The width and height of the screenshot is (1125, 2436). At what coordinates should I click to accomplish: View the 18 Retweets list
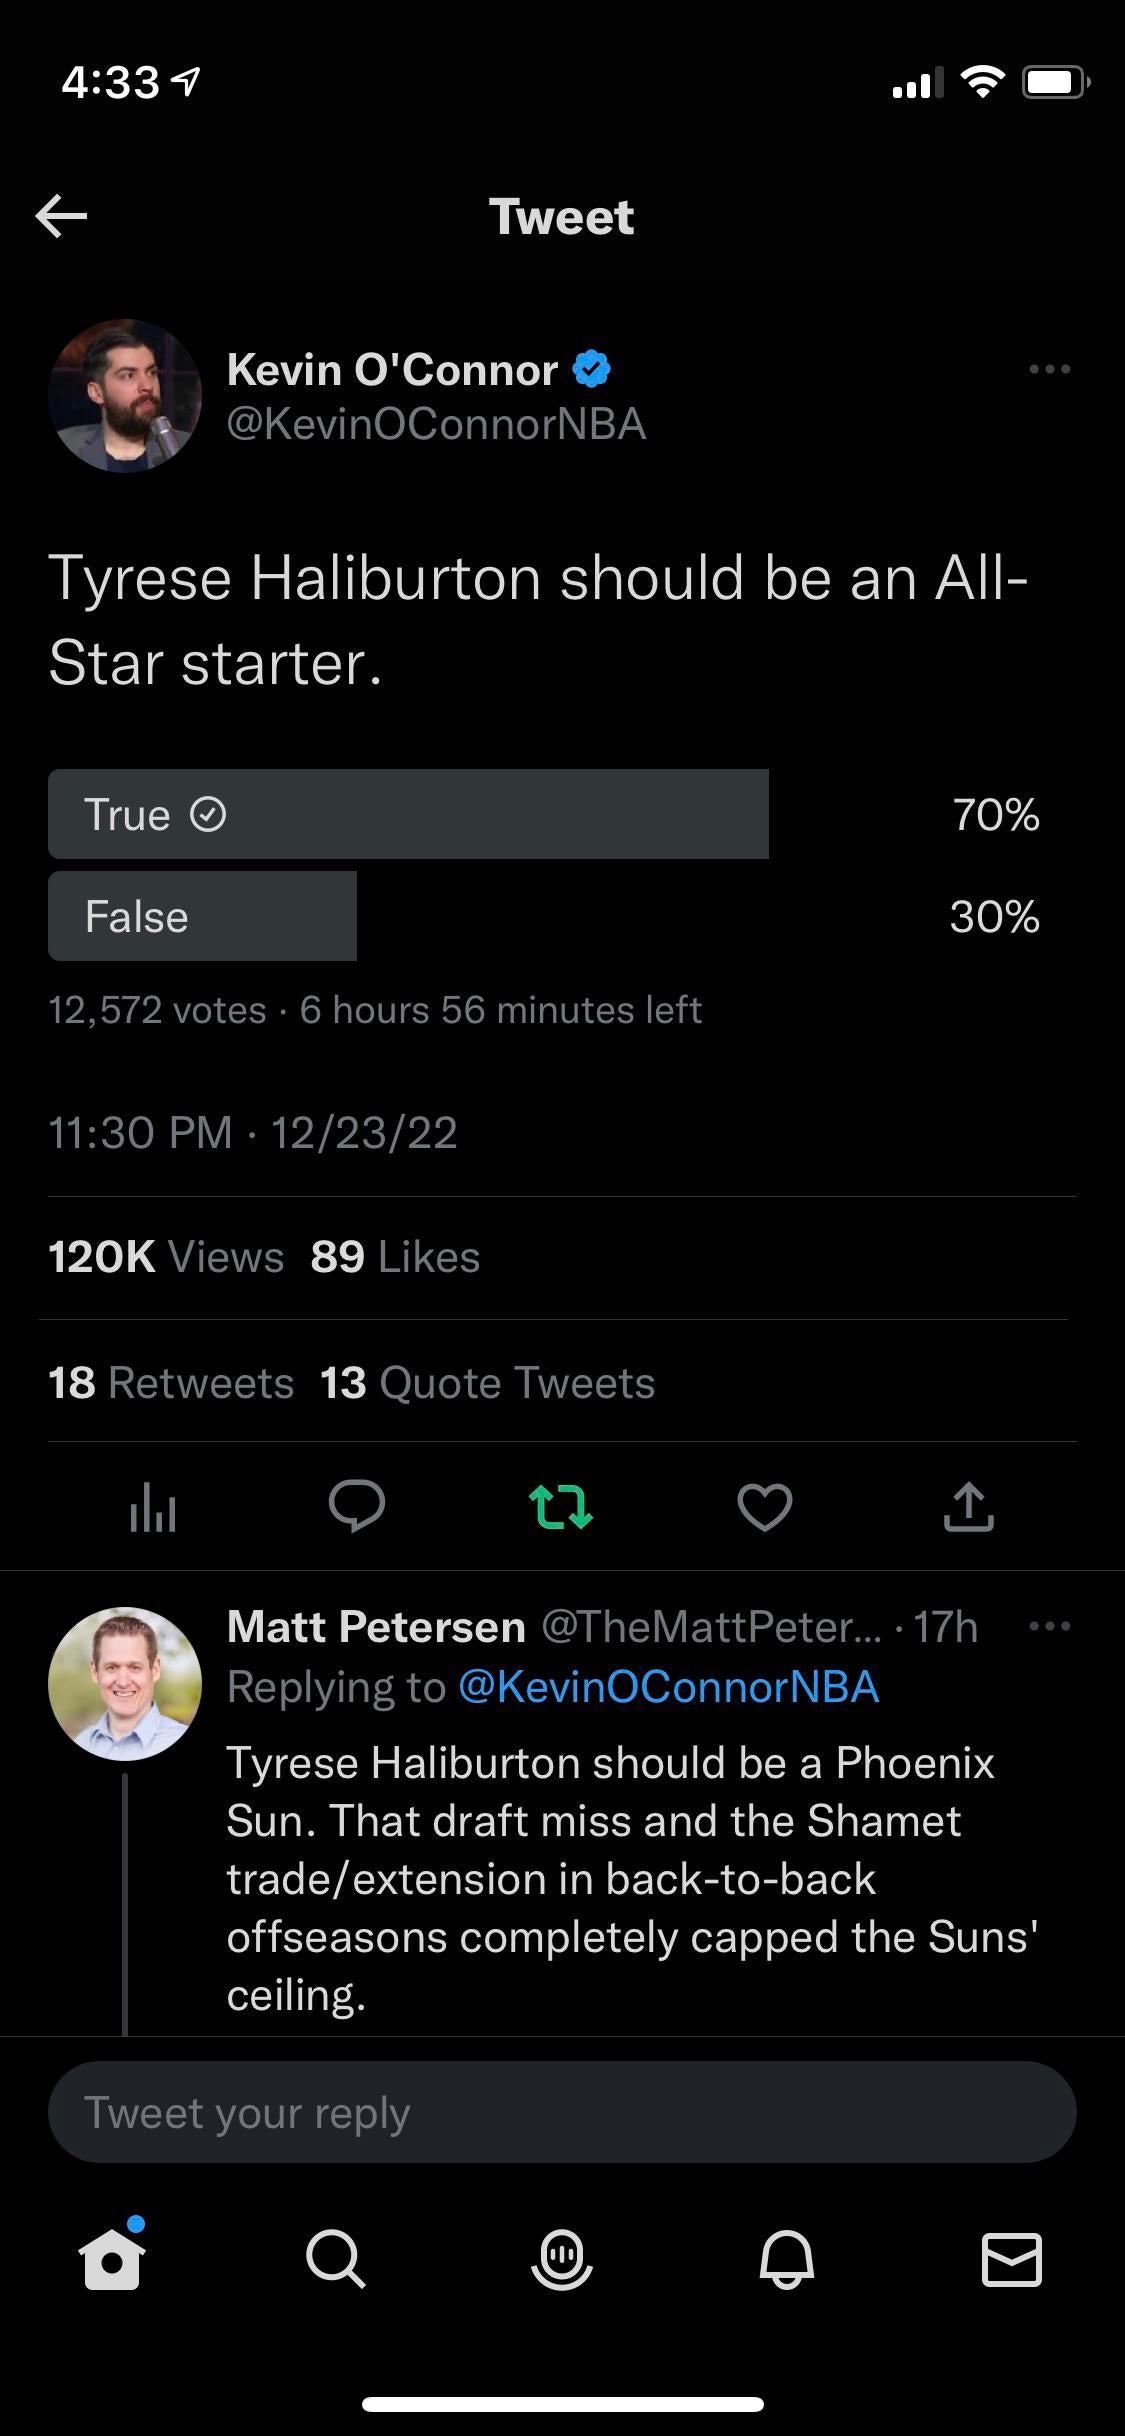(x=171, y=1383)
